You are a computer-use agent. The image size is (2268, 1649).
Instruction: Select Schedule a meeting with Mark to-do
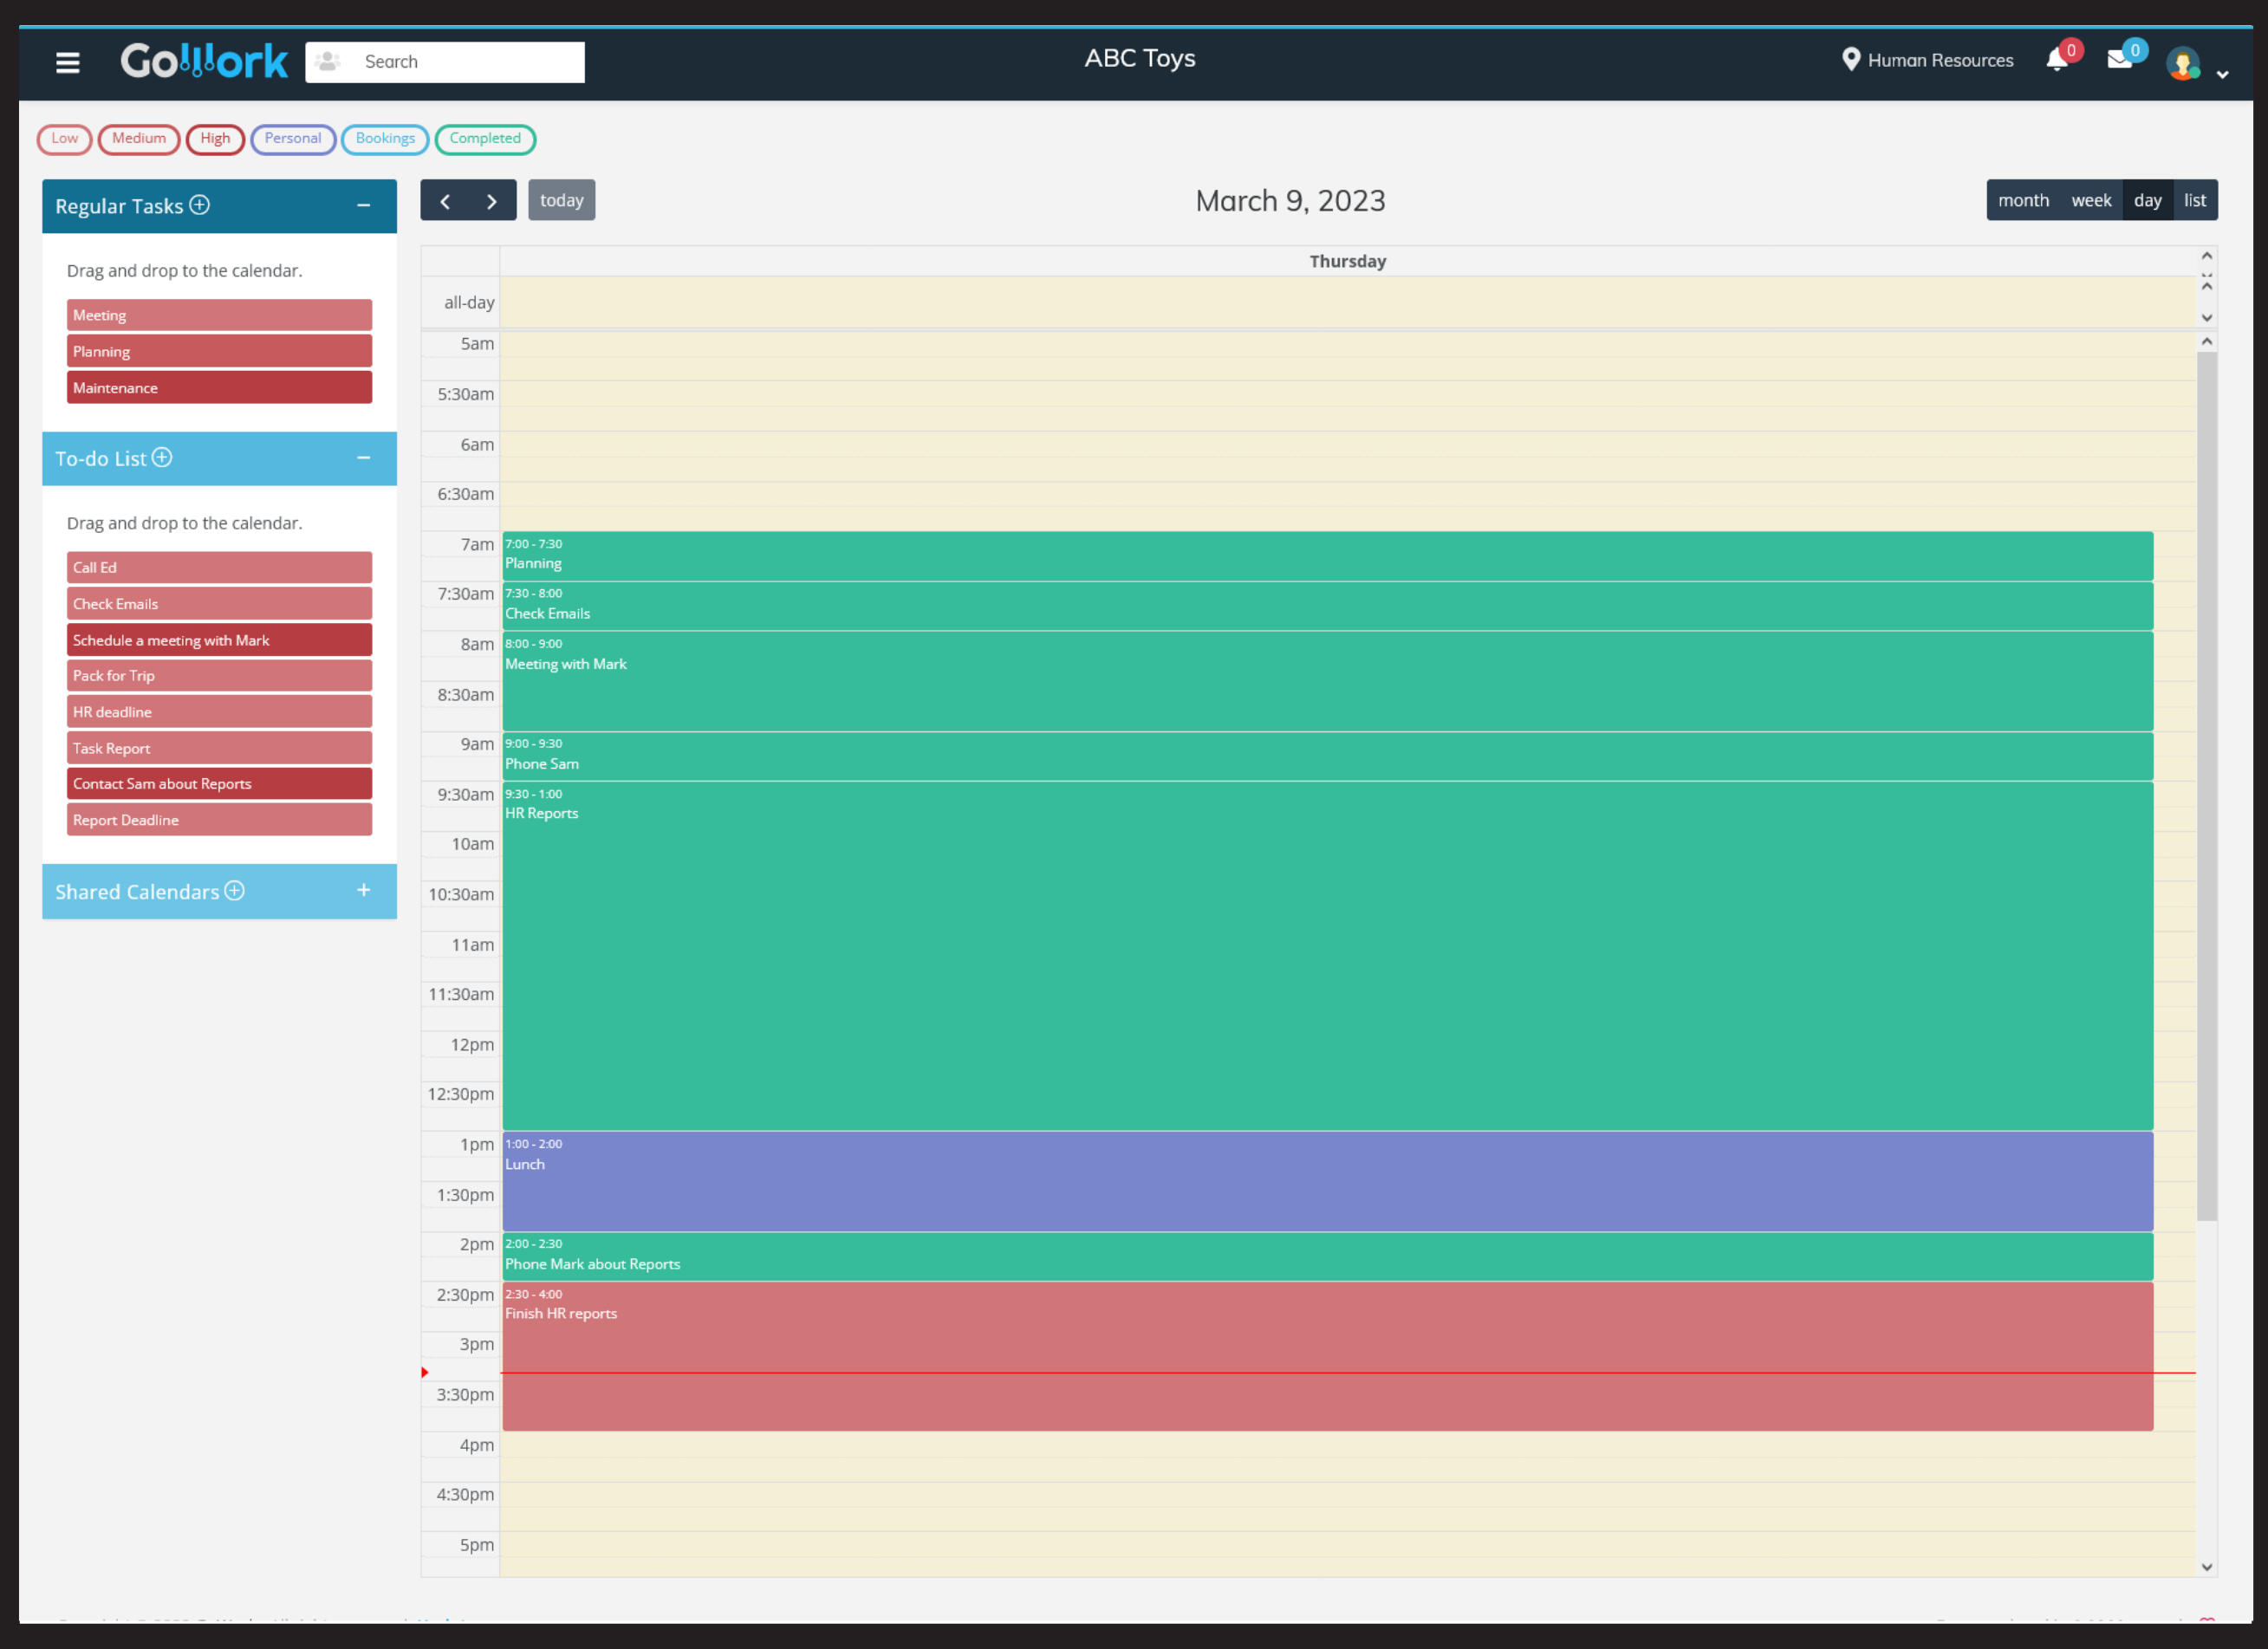pyautogui.click(x=219, y=640)
